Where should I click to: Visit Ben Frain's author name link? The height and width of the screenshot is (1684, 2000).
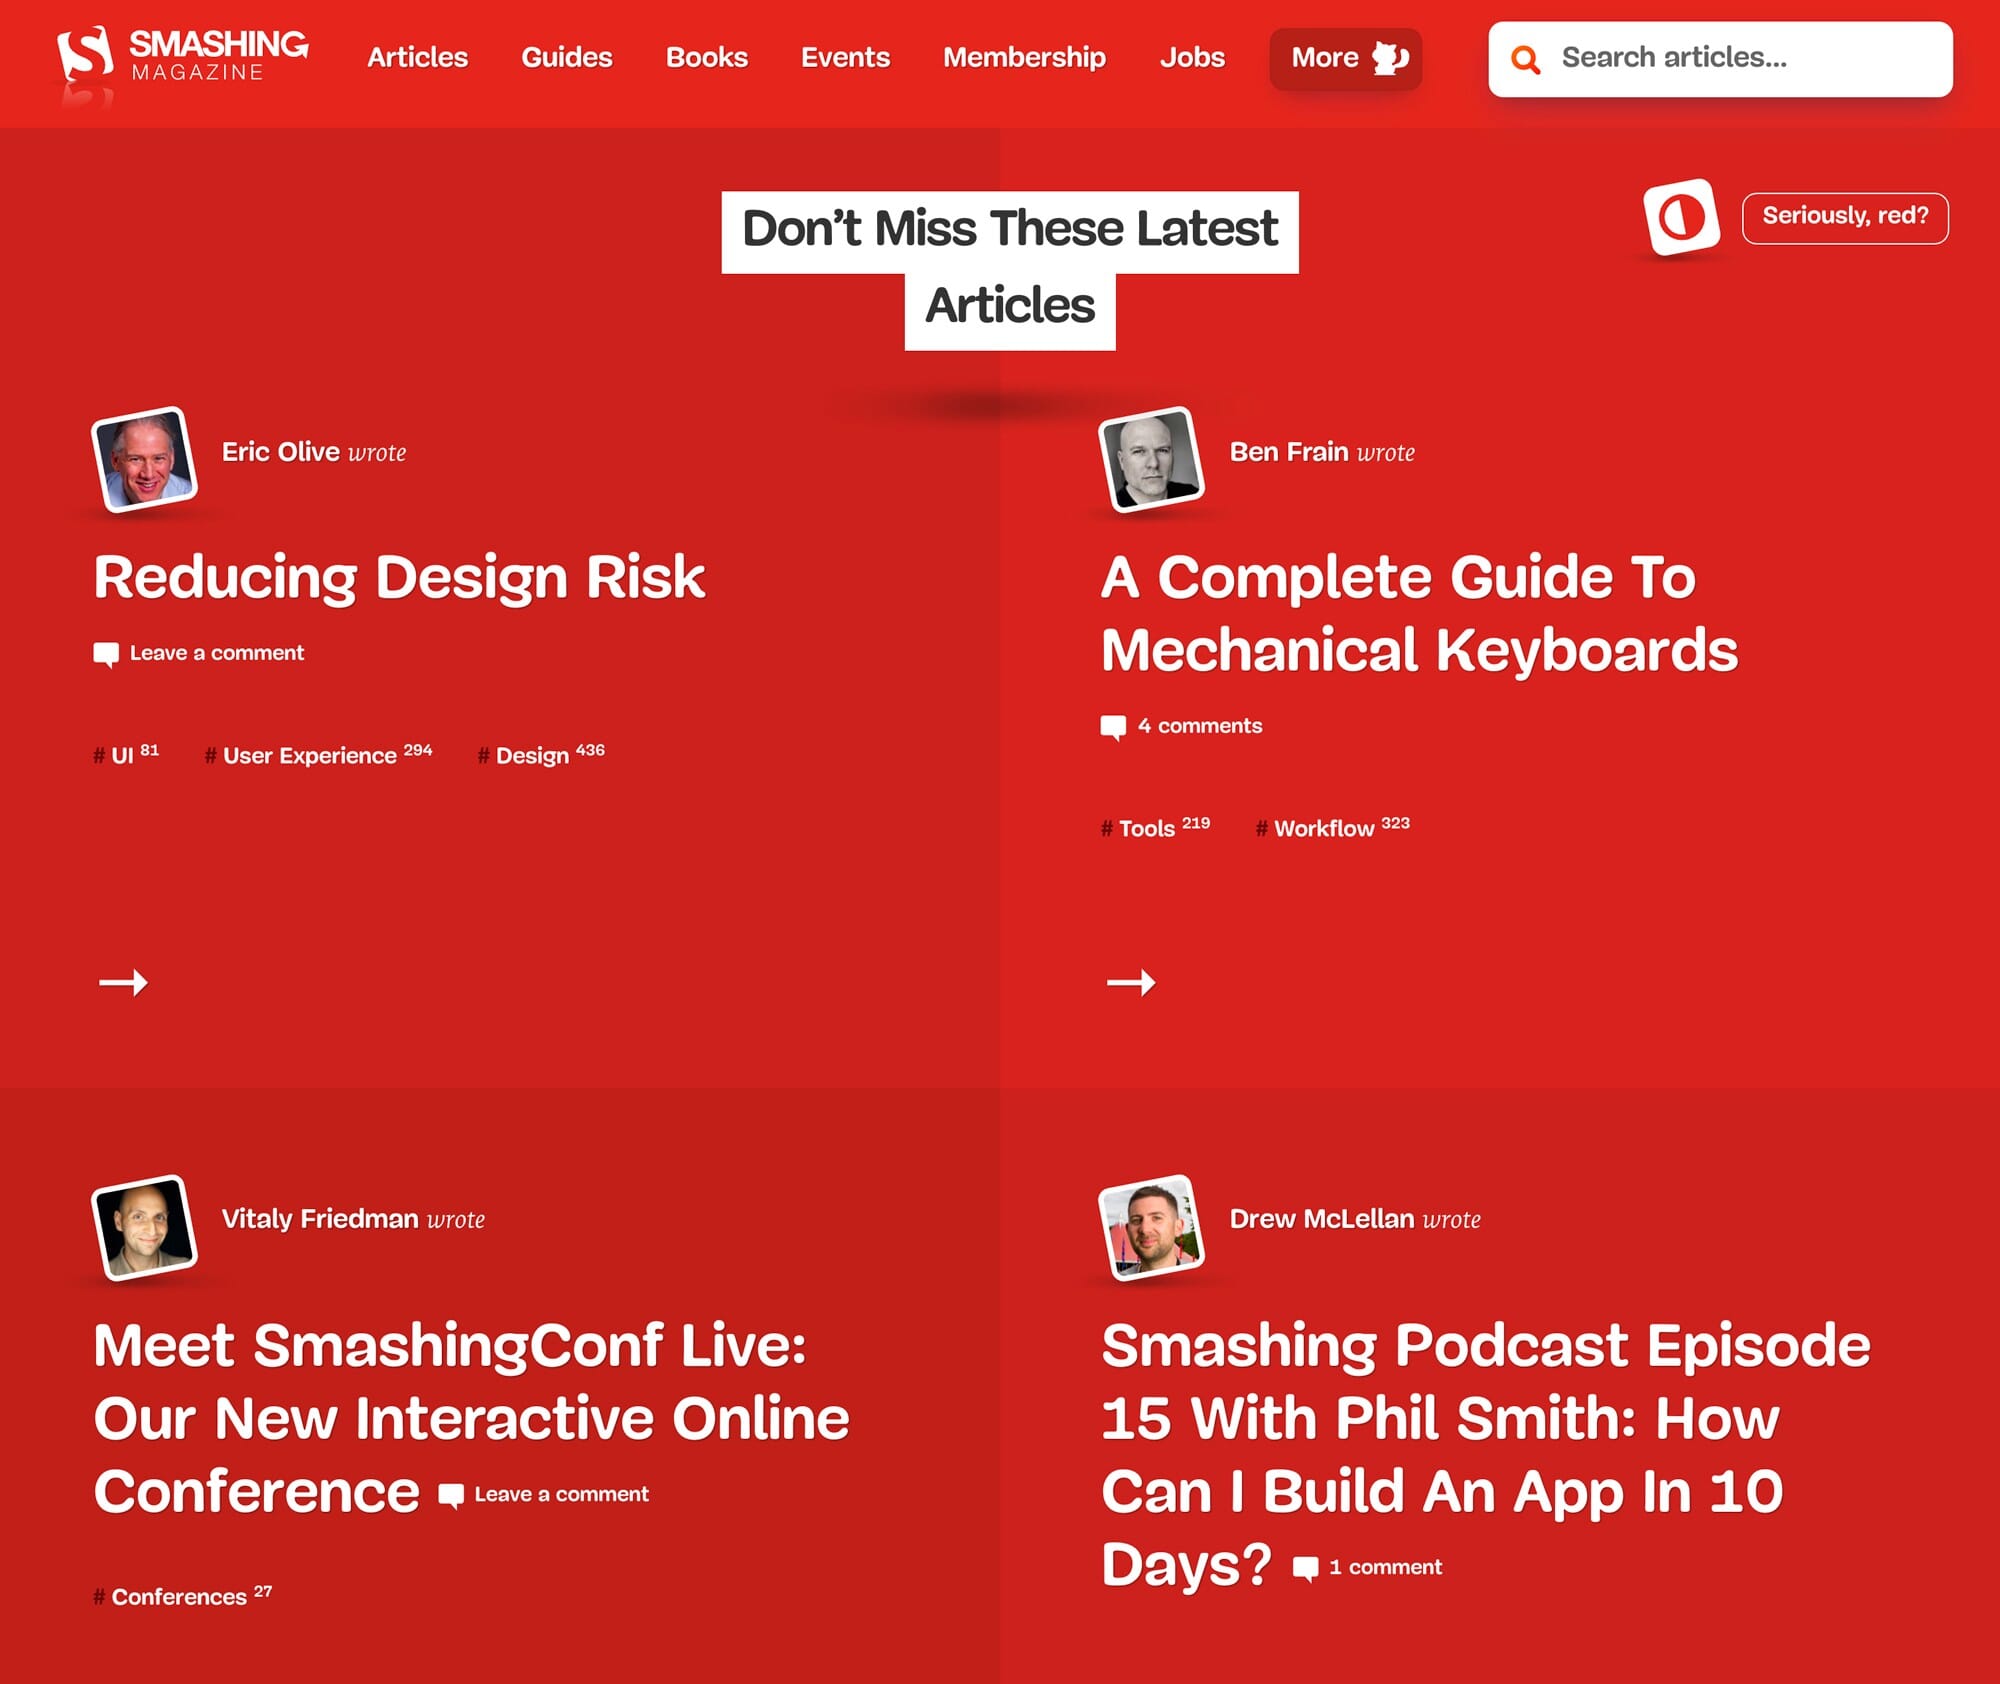pyautogui.click(x=1289, y=452)
